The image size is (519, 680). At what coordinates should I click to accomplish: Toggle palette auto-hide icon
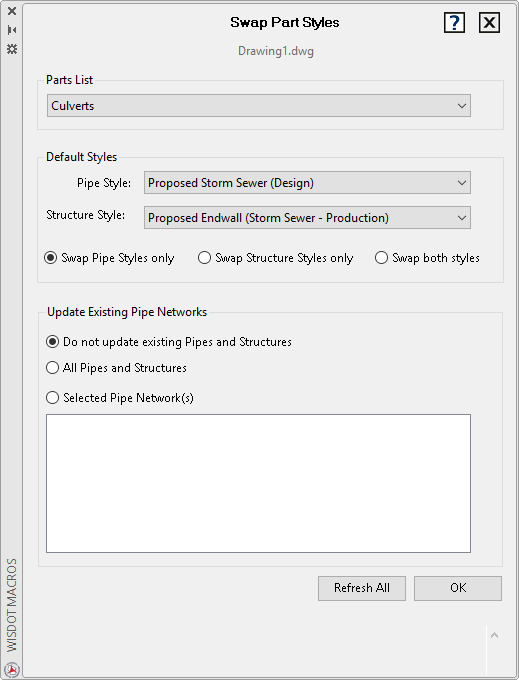pos(12,30)
